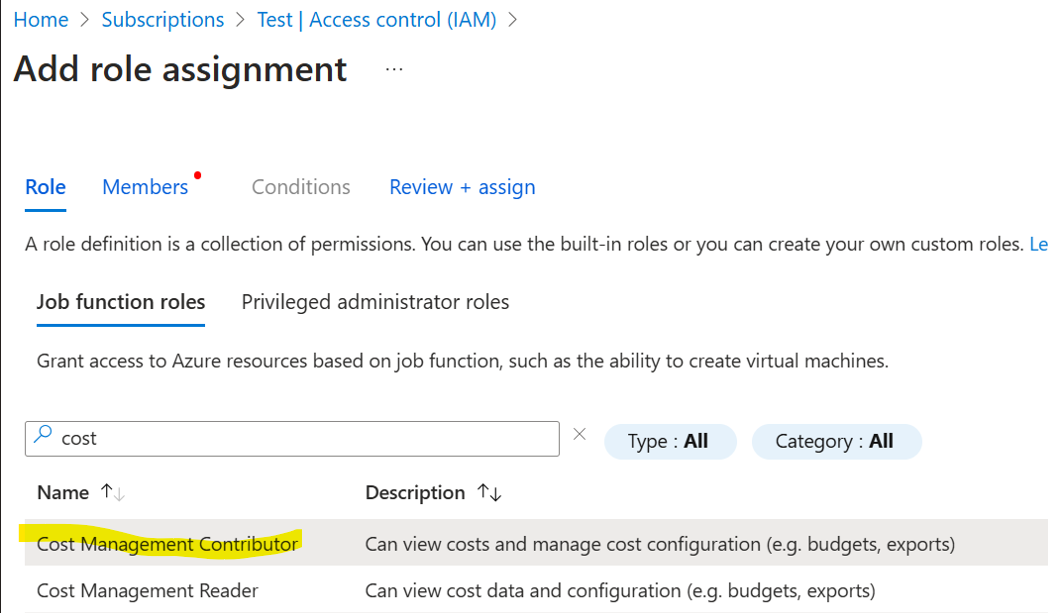
Task: Open the Category : All filter
Action: pos(837,441)
